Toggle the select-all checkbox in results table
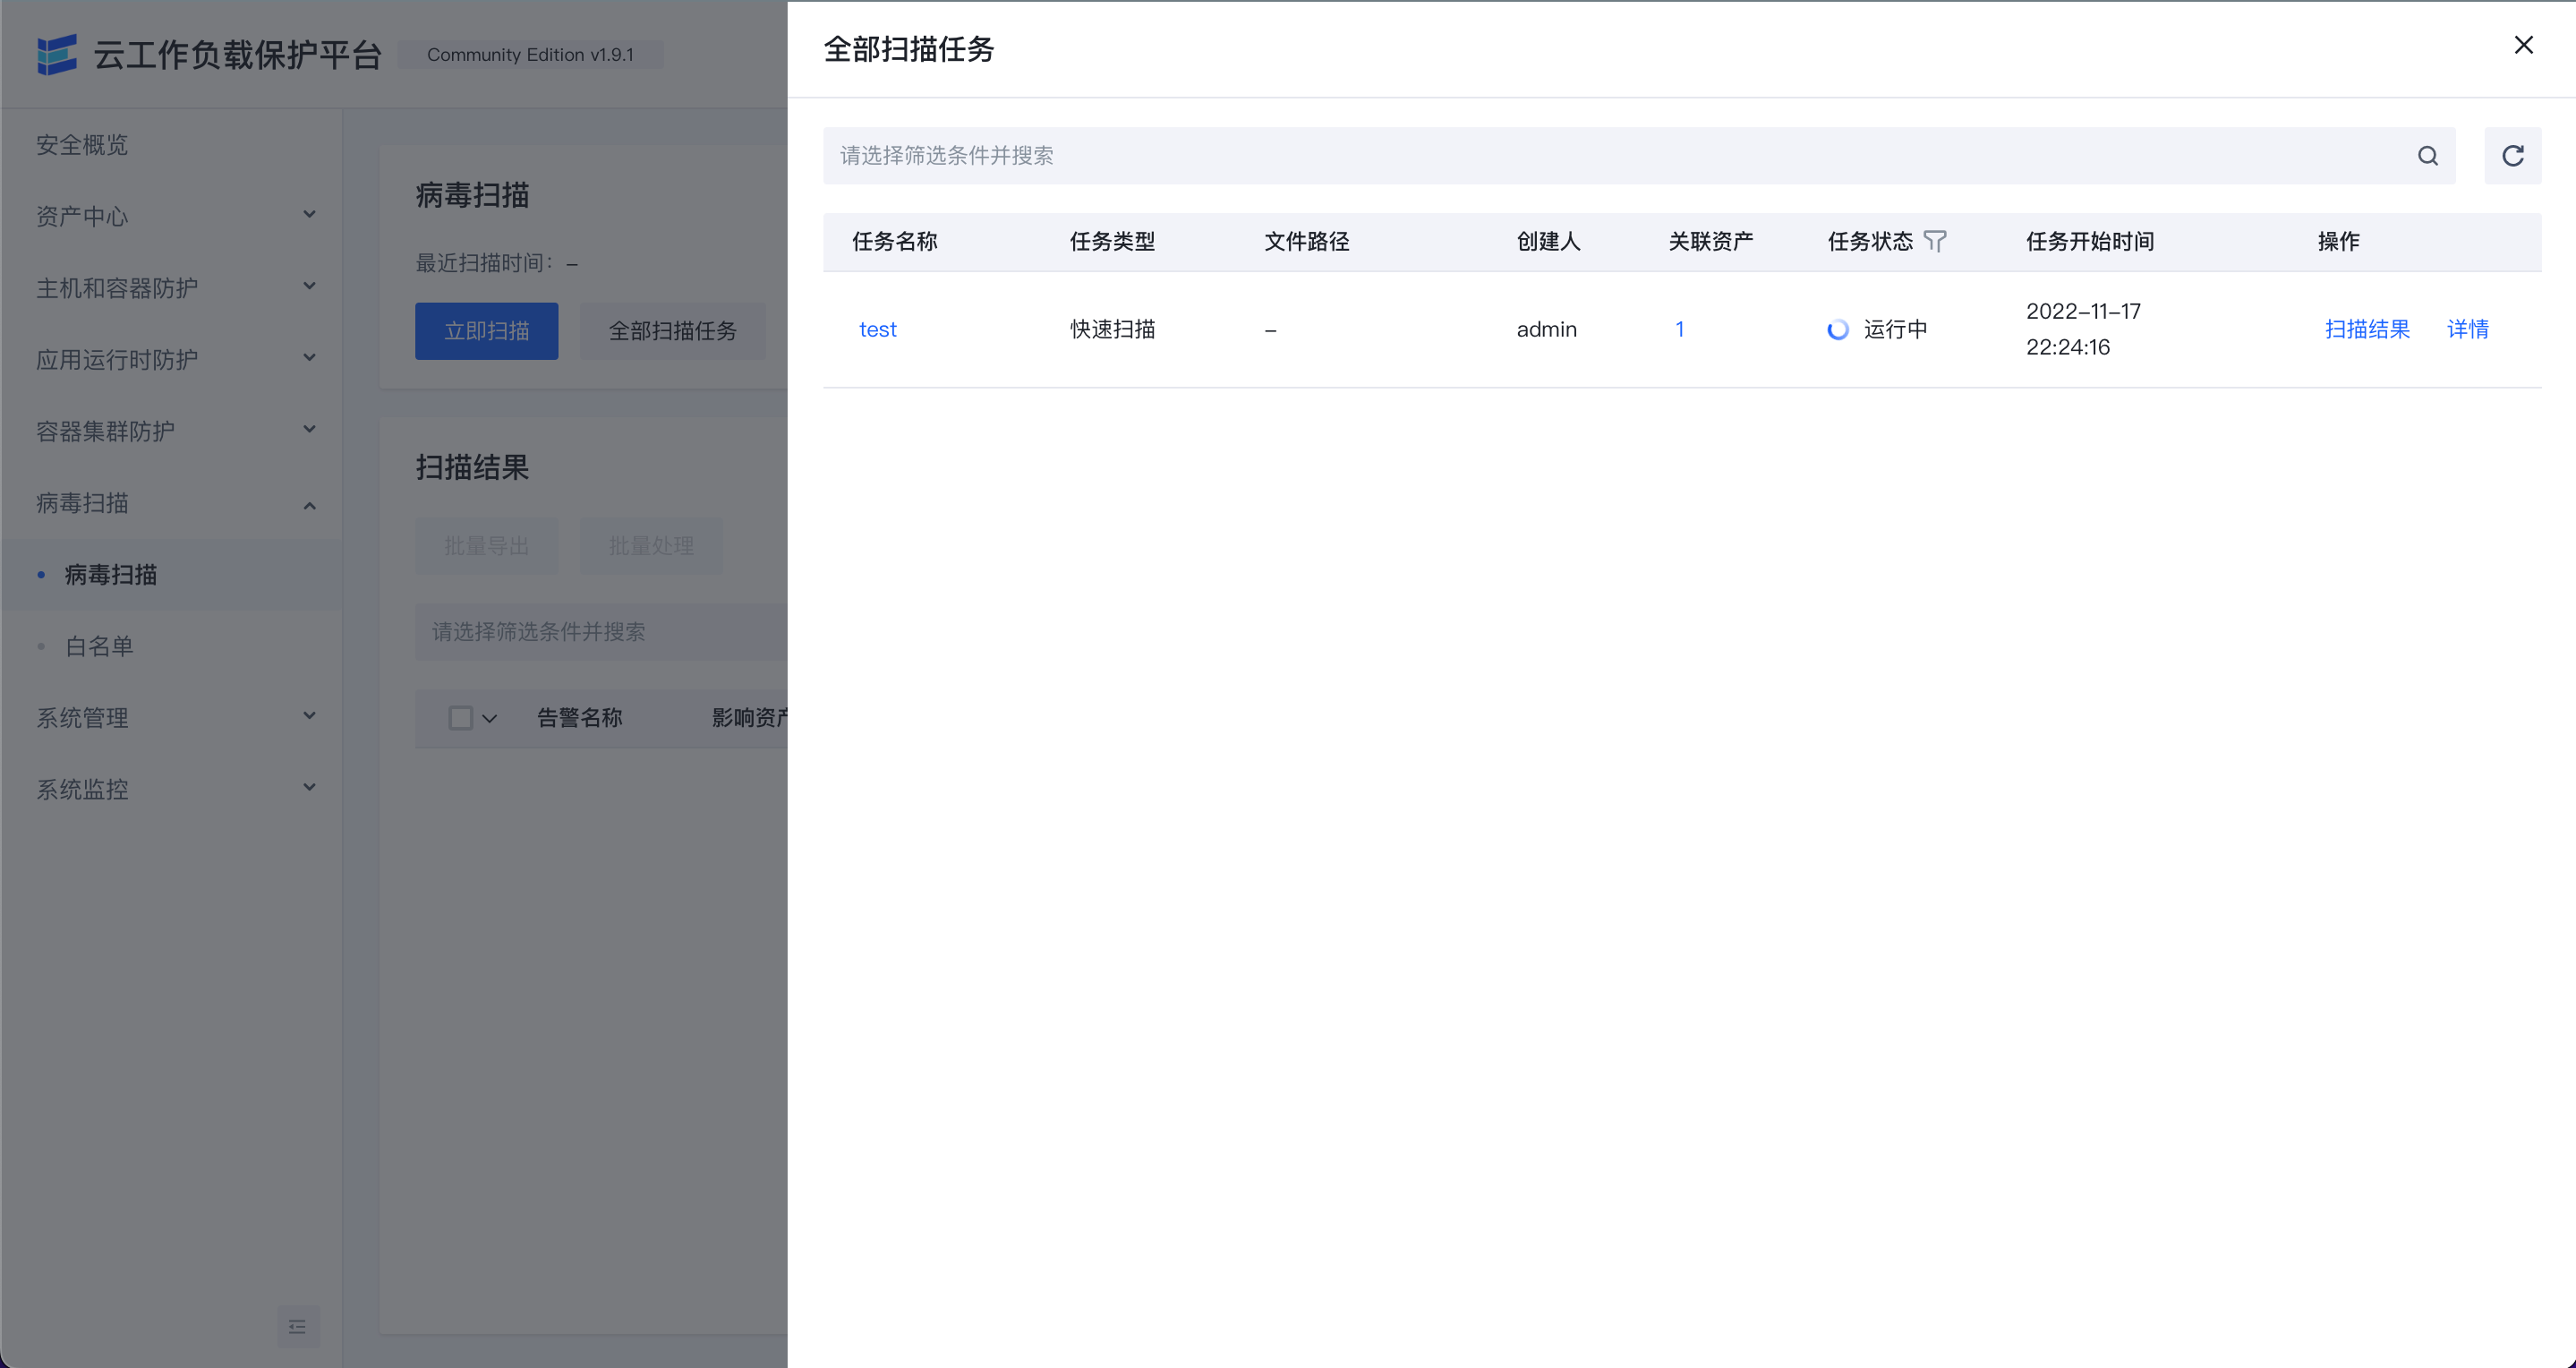2576x1368 pixels. click(x=461, y=718)
